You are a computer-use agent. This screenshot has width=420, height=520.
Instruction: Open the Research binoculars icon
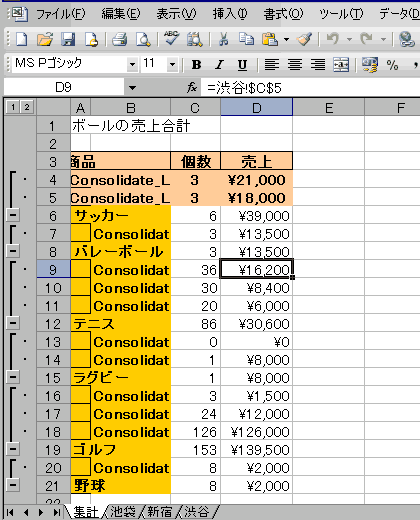coord(195,39)
